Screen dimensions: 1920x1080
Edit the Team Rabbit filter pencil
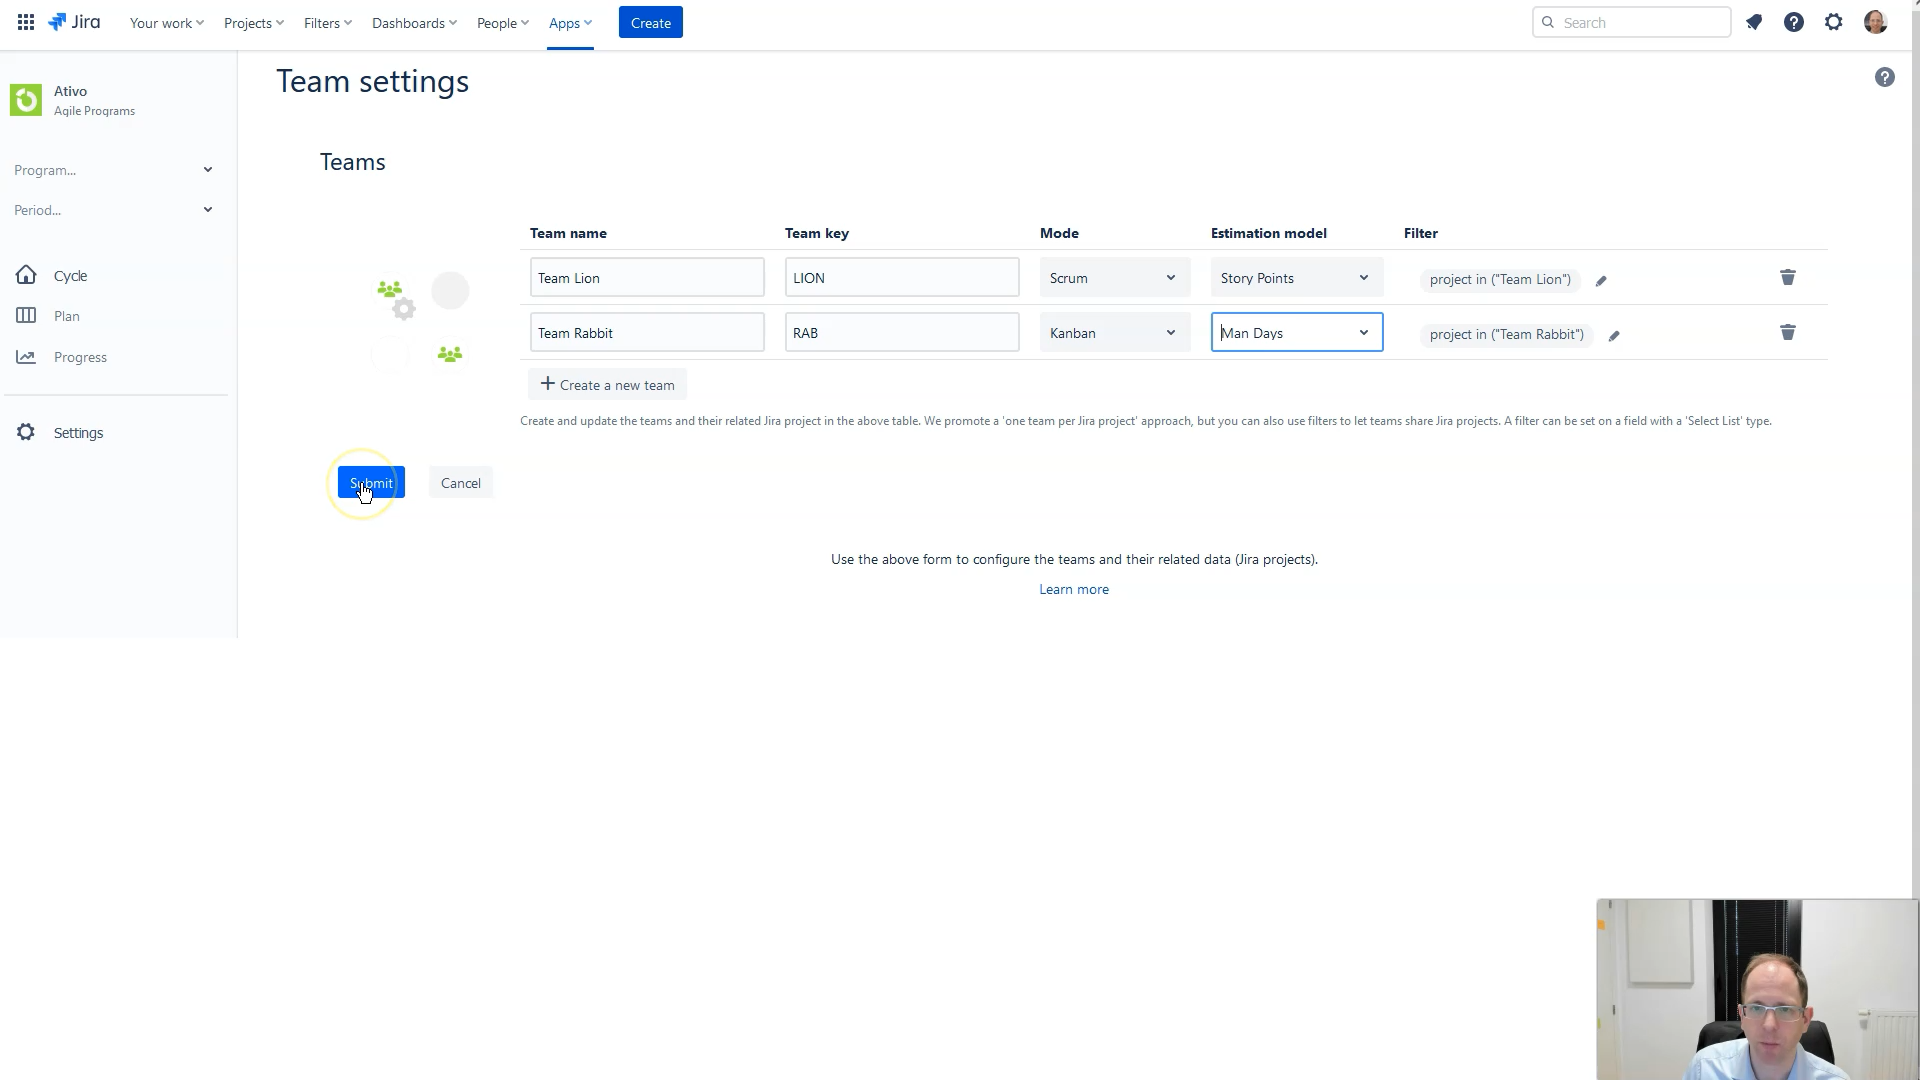(x=1614, y=336)
